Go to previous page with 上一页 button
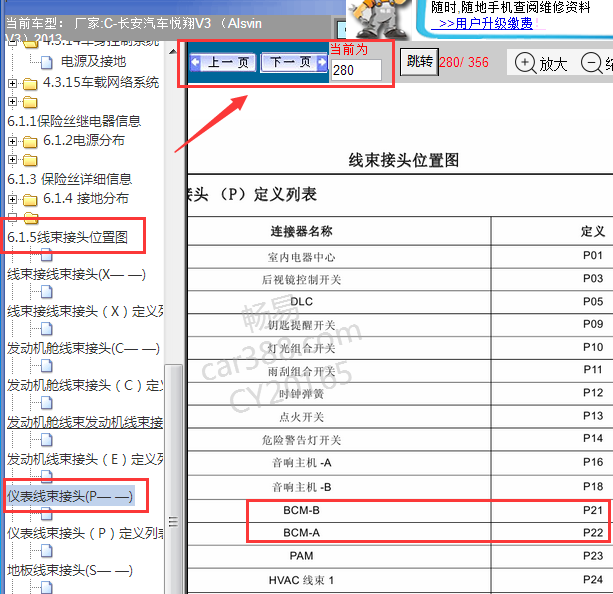The width and height of the screenshot is (613, 594). (223, 63)
